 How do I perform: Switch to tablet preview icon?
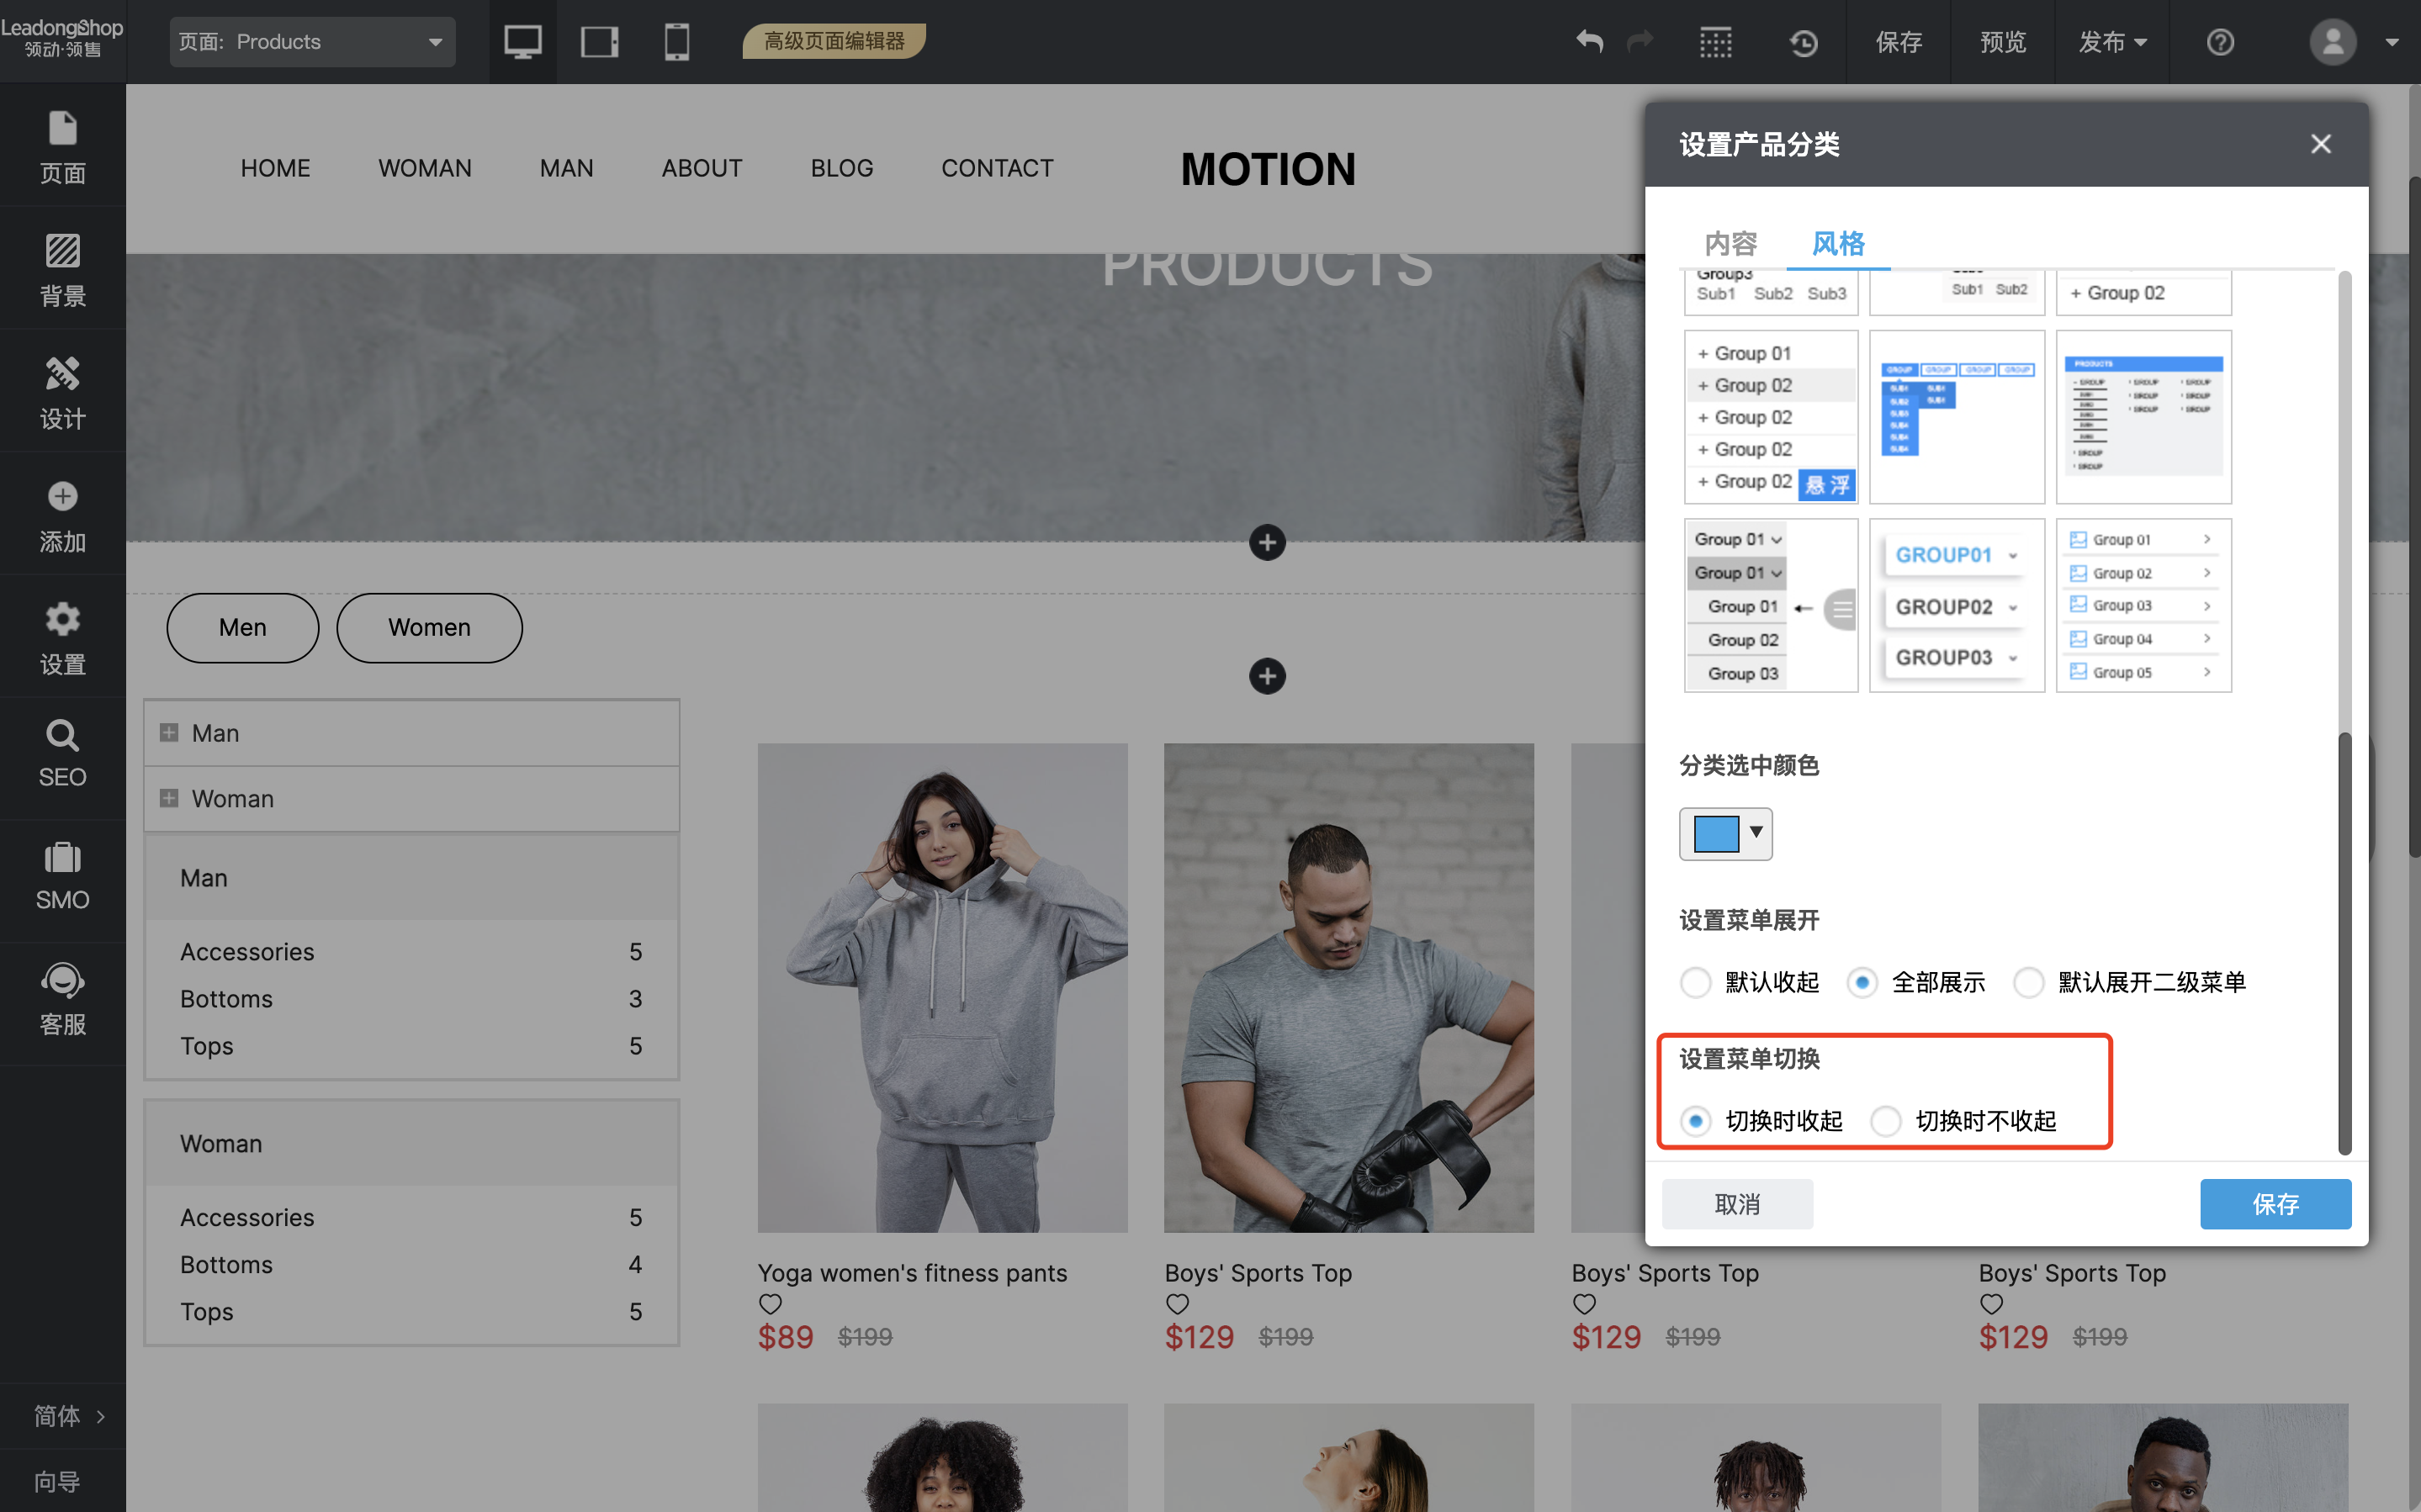tap(599, 42)
